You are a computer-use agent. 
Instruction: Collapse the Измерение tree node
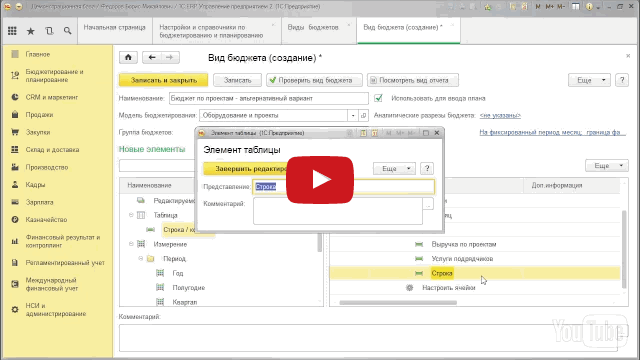(x=131, y=244)
